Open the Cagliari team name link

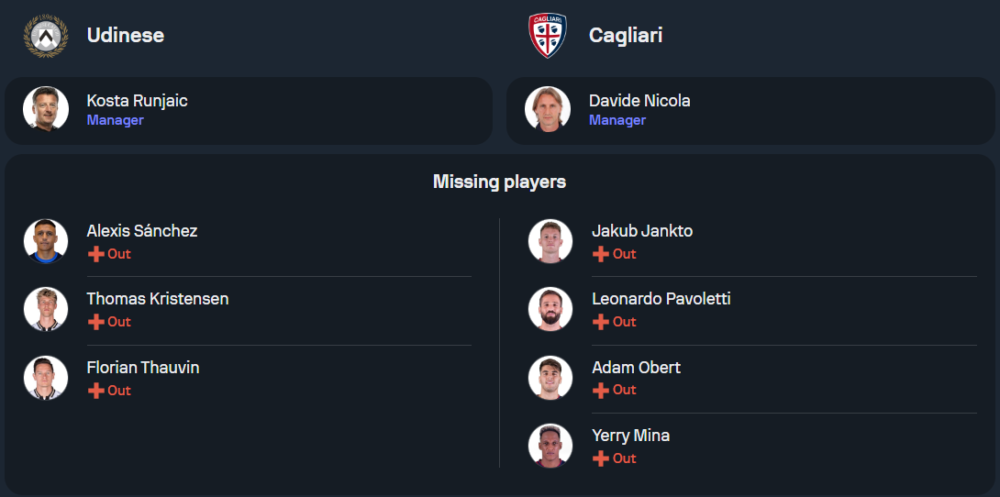tap(626, 36)
